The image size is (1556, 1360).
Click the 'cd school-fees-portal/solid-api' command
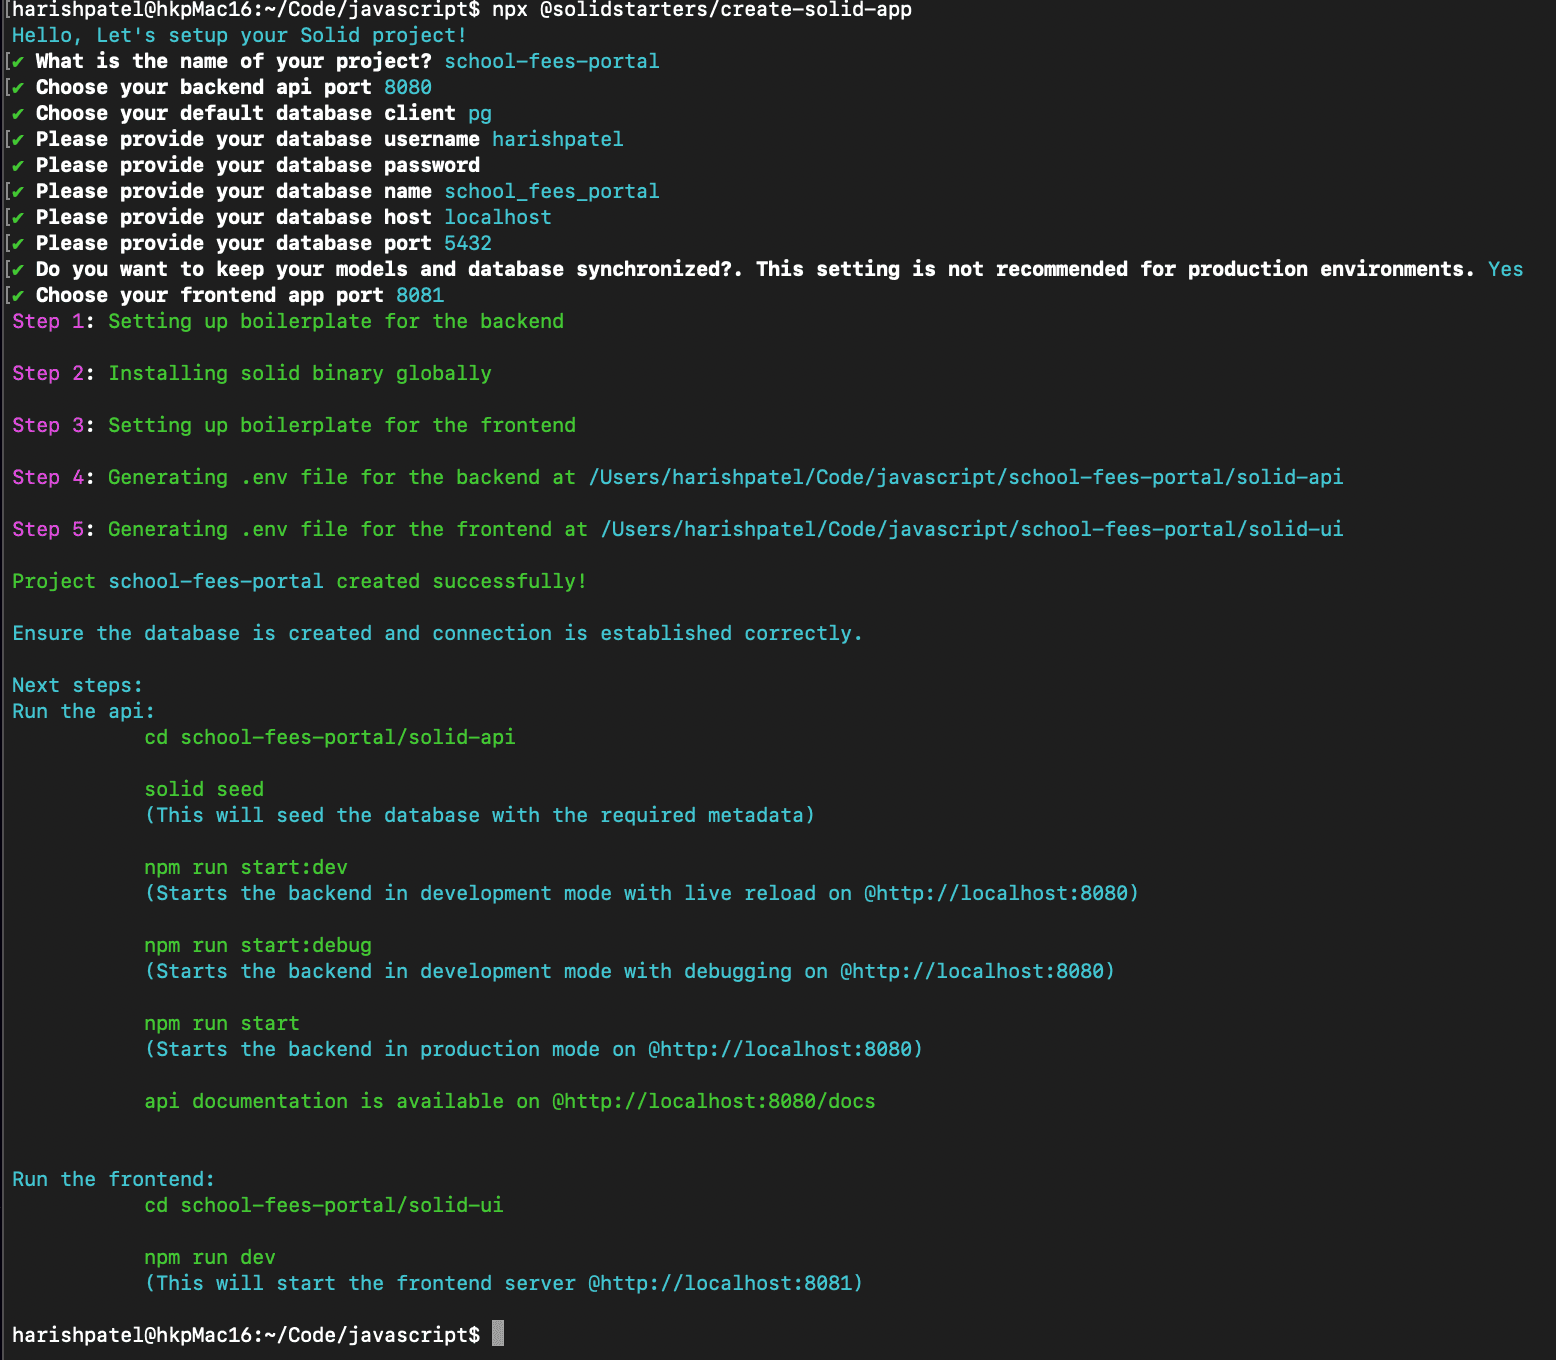tap(330, 737)
